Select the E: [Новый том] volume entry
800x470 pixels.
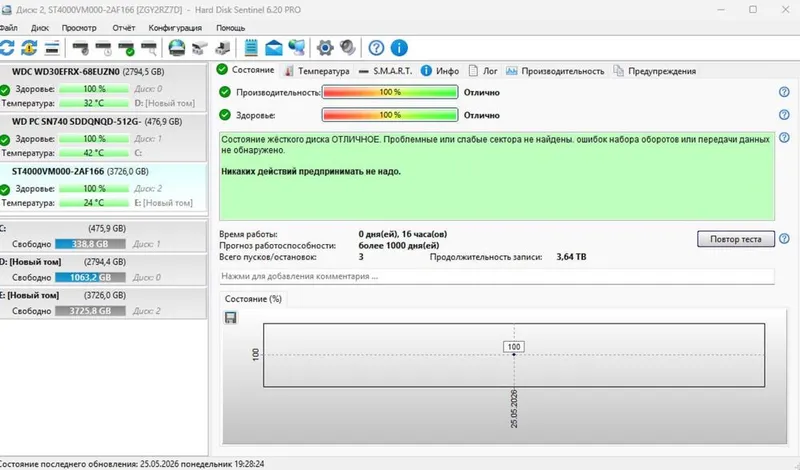[x=103, y=303]
